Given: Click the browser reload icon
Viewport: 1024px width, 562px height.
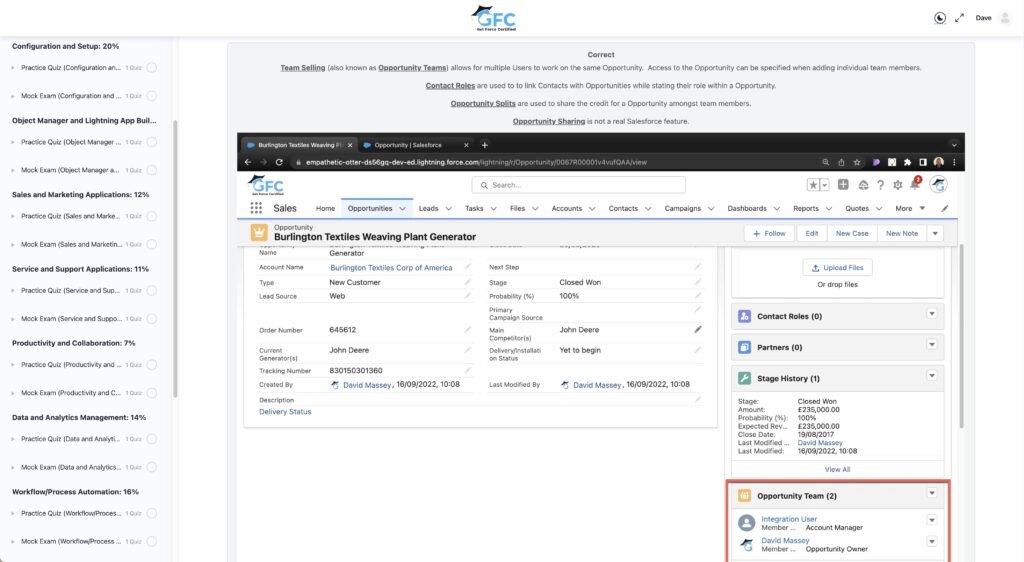Looking at the screenshot, I should tap(279, 162).
